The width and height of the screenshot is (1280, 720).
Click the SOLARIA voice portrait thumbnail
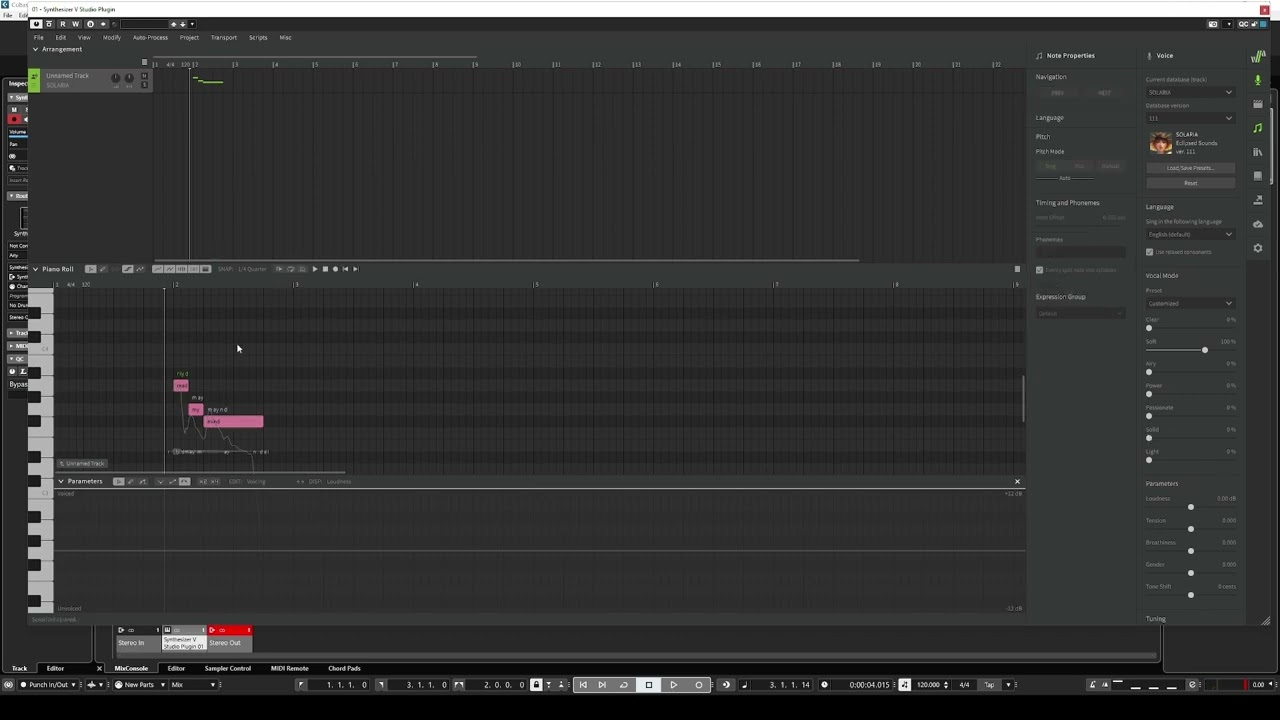pos(1160,143)
